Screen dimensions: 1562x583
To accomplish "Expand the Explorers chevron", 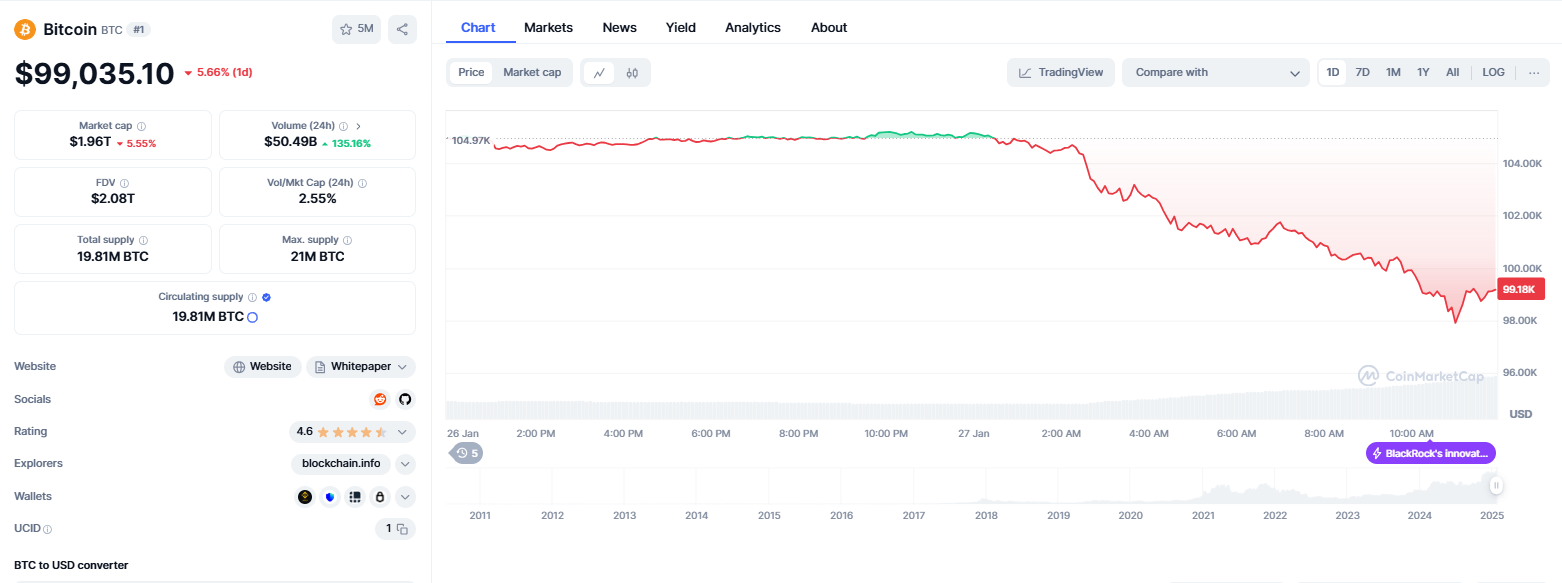I will pos(405,464).
